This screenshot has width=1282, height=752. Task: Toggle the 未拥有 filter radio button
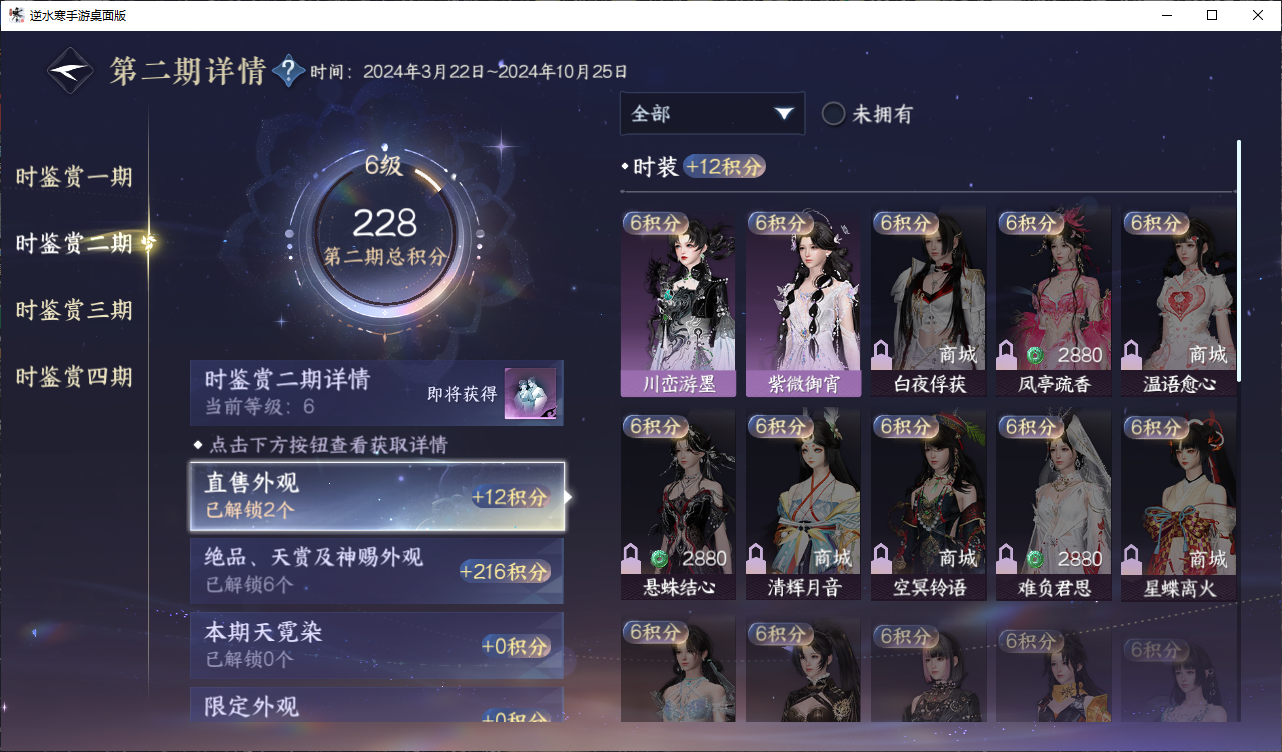(833, 114)
